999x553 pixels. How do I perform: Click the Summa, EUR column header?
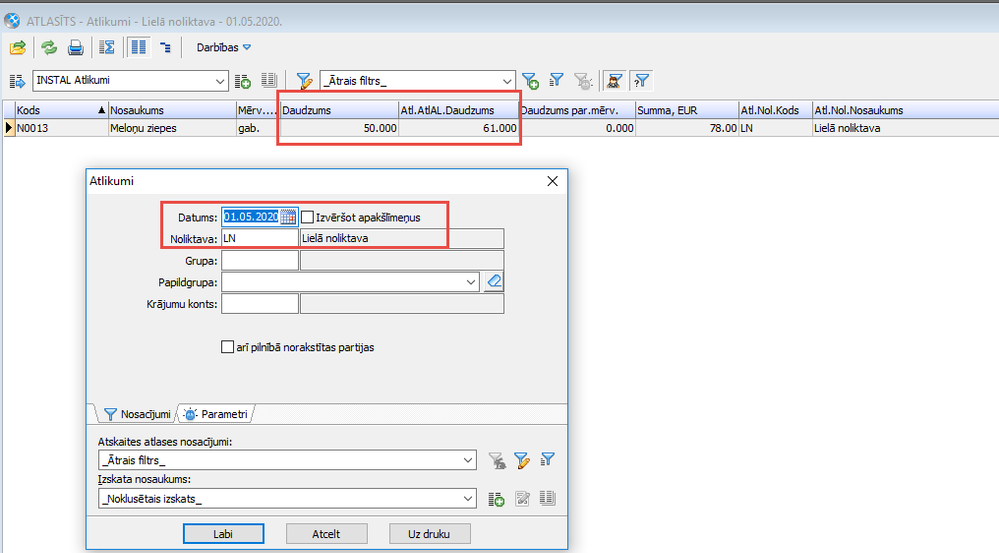[x=687, y=110]
